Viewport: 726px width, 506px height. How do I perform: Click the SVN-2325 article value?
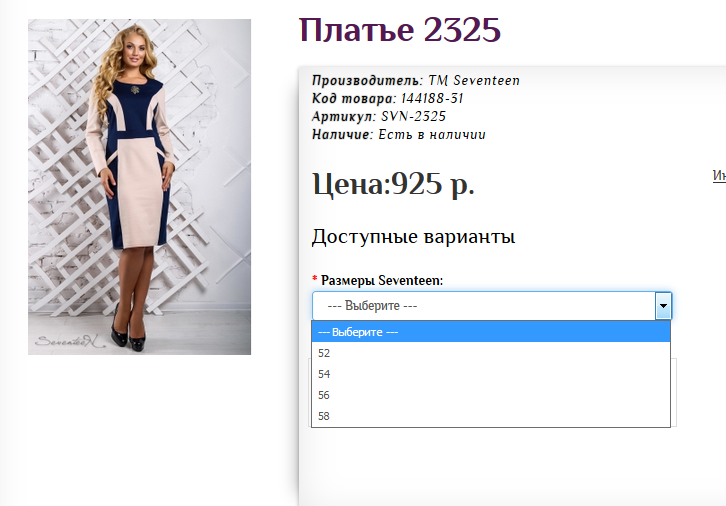point(413,117)
